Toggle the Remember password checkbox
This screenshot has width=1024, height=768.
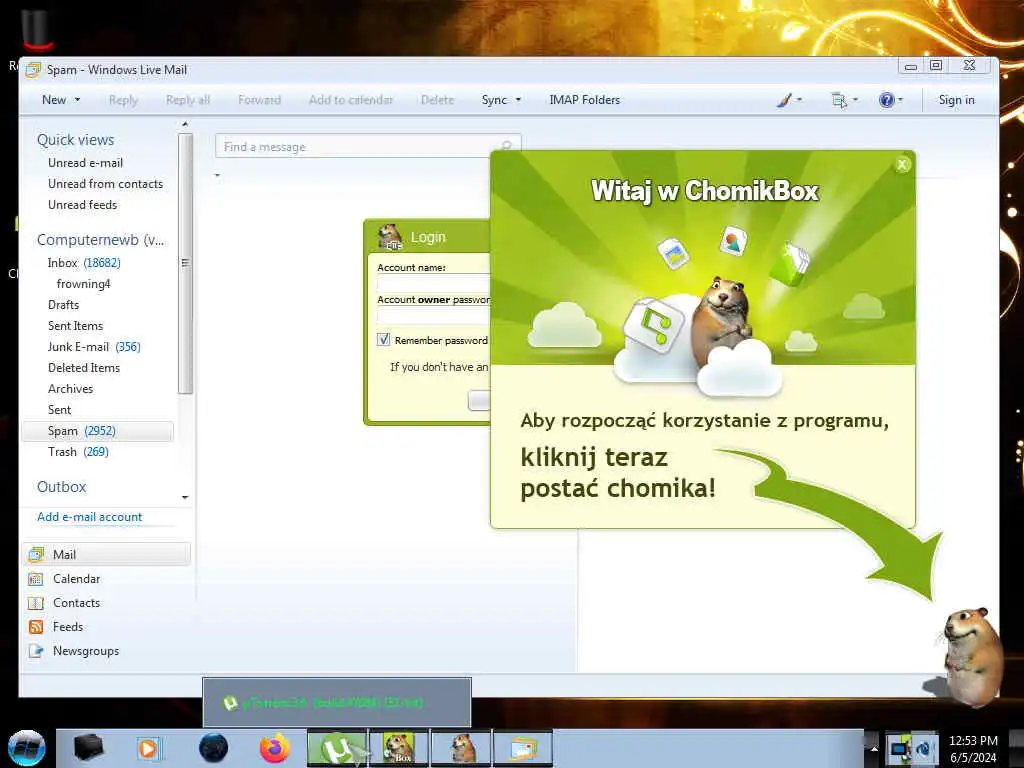click(x=383, y=340)
